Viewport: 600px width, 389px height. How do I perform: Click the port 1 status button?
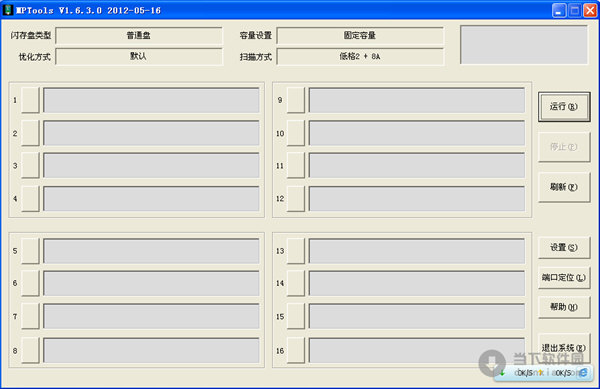[30, 100]
